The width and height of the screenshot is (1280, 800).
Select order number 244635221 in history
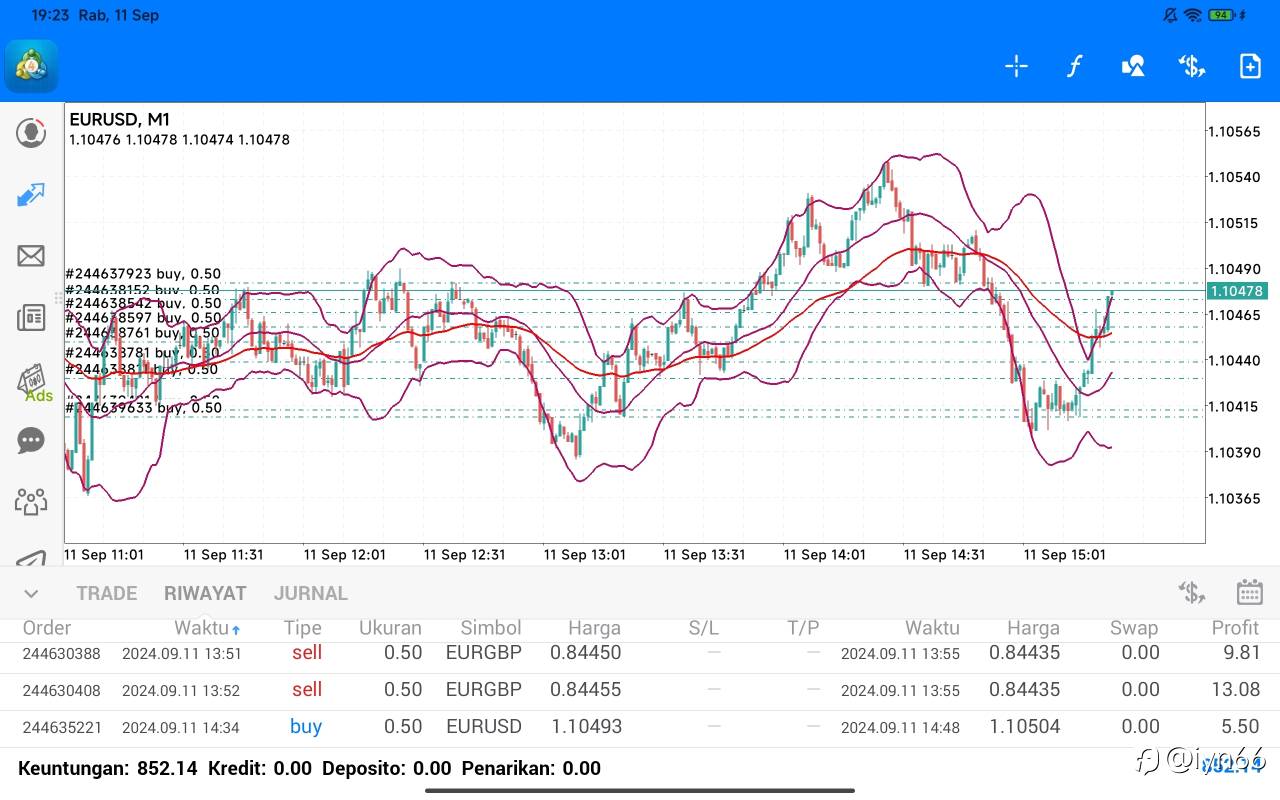[62, 727]
